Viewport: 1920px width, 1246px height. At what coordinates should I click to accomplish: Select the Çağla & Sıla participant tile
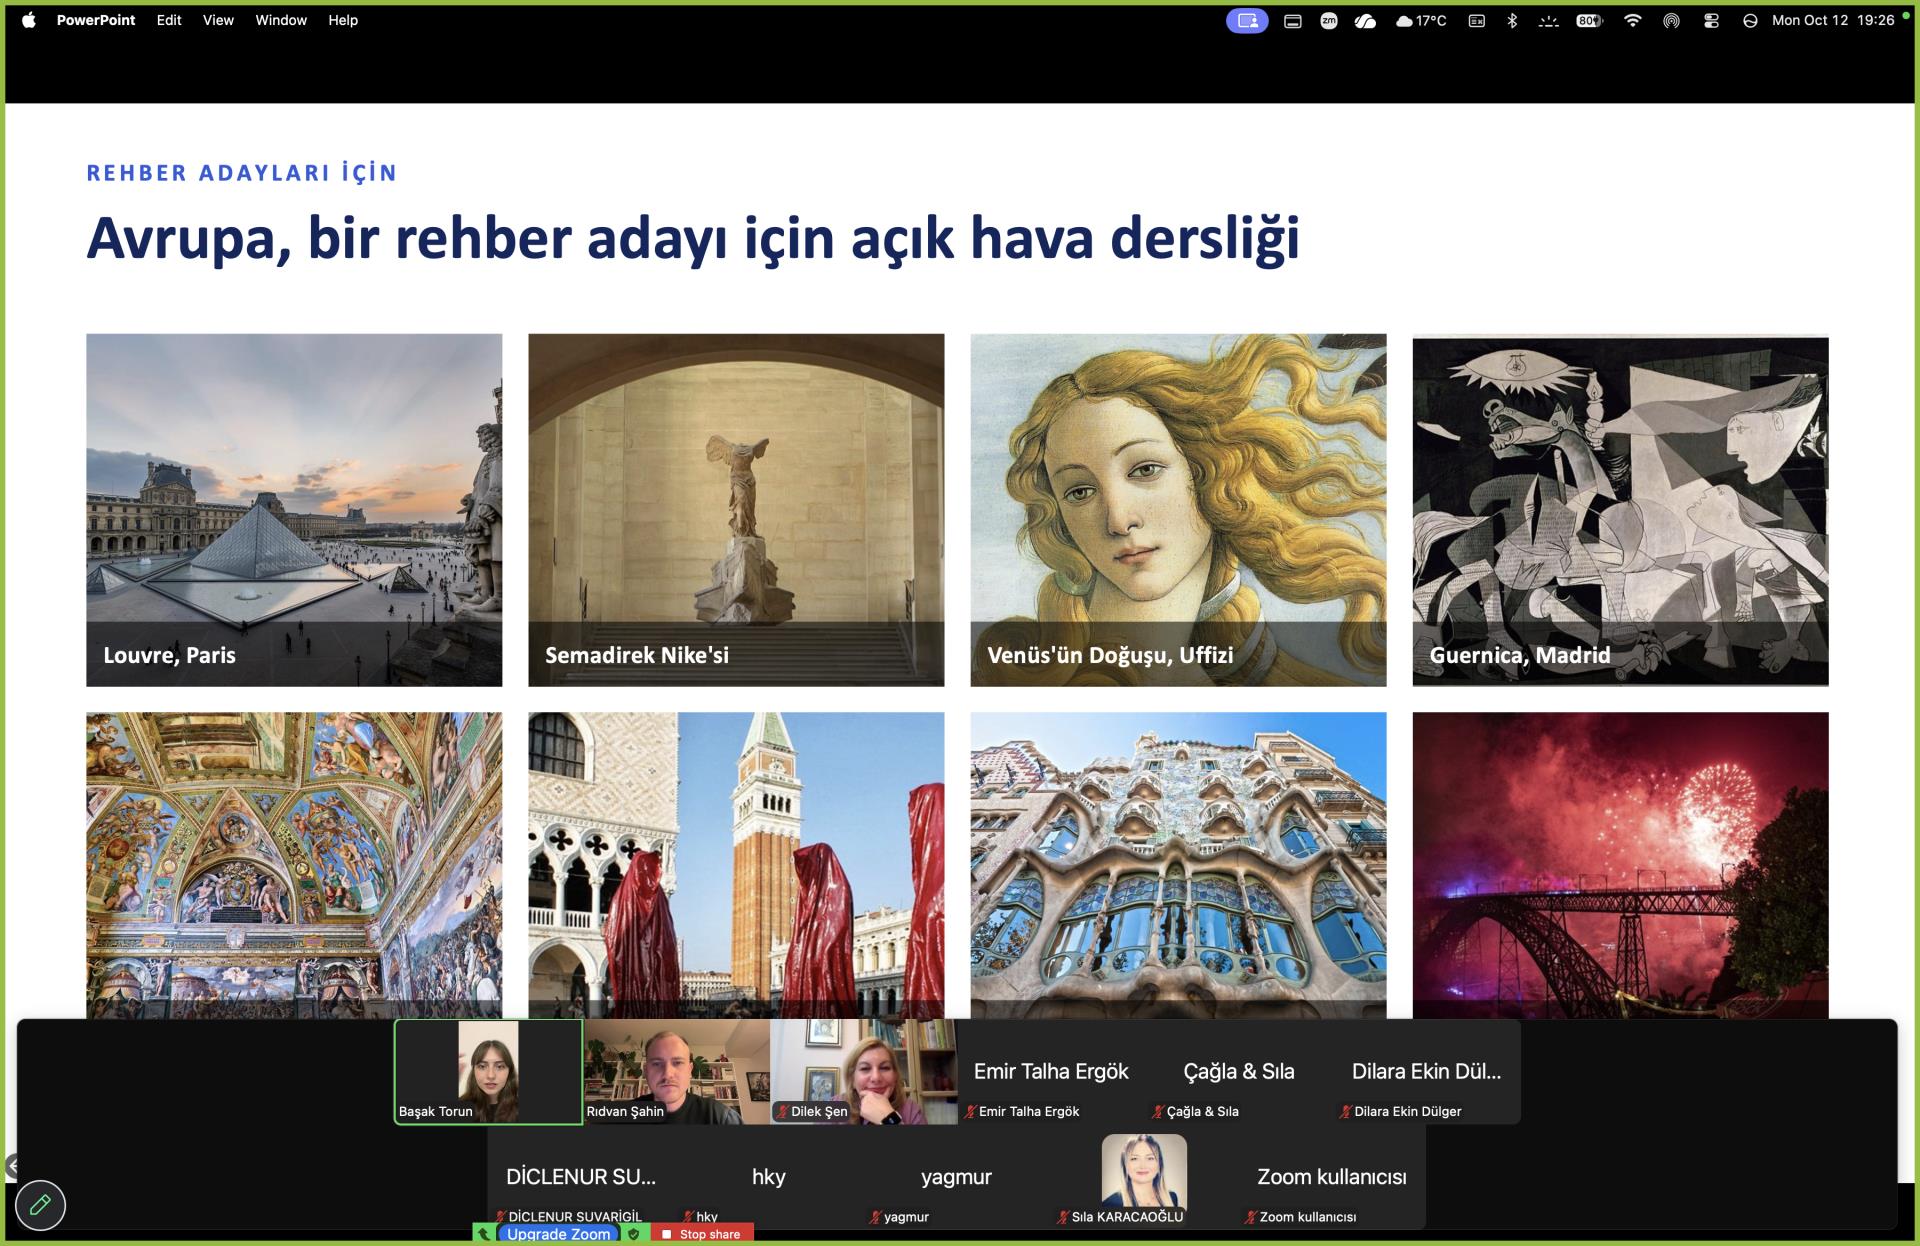[1239, 1072]
